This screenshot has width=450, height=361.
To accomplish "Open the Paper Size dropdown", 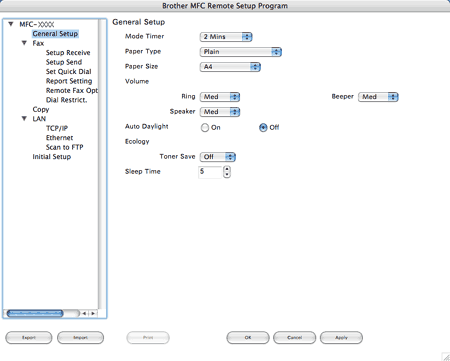I will click(230, 67).
